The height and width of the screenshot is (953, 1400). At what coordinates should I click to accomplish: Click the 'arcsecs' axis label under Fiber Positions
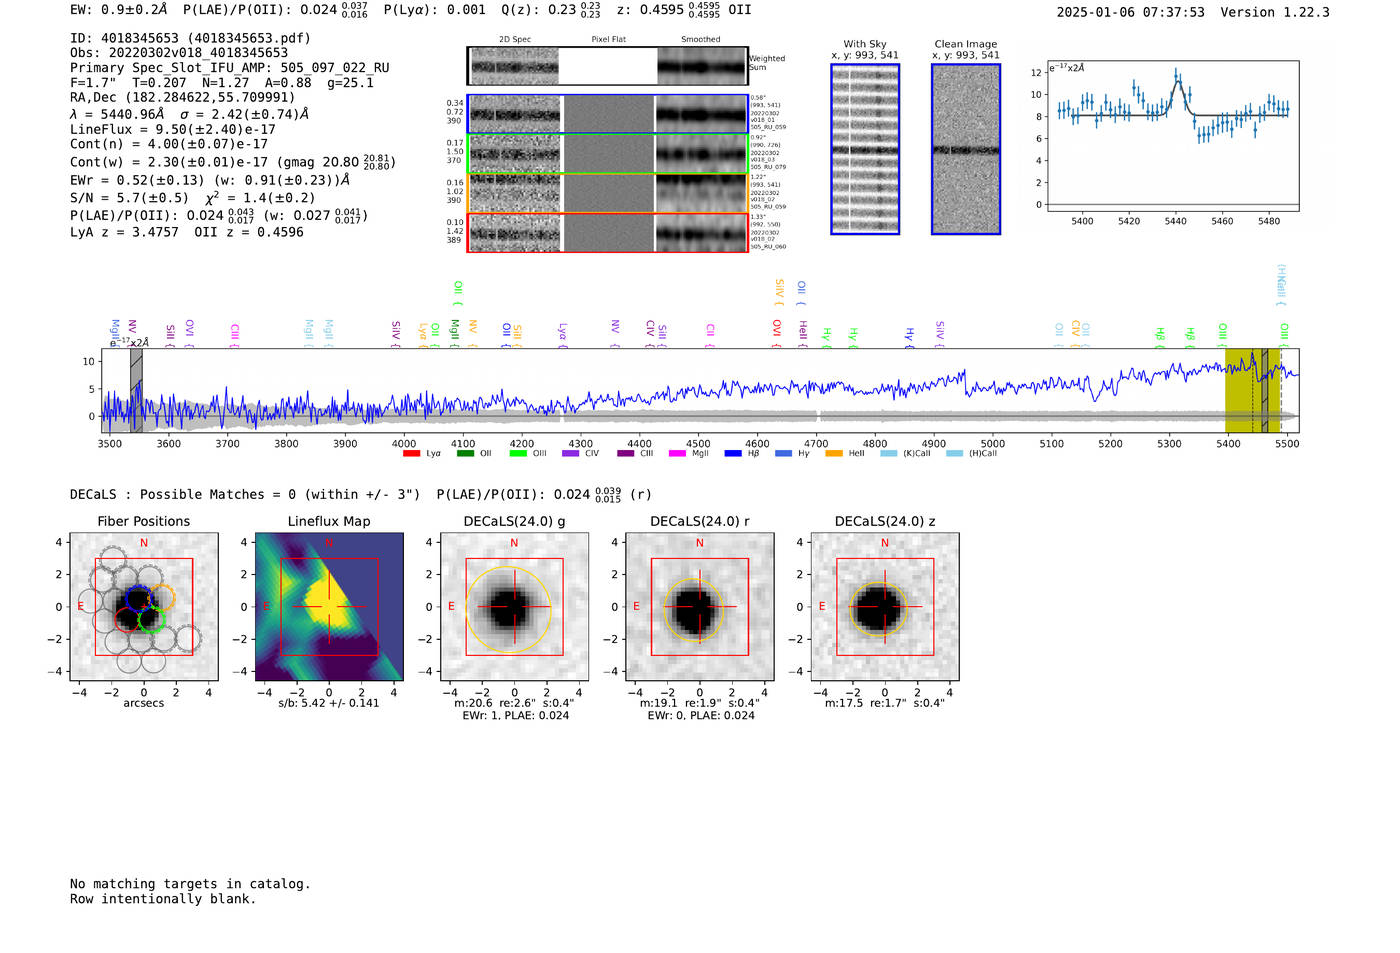tap(144, 703)
